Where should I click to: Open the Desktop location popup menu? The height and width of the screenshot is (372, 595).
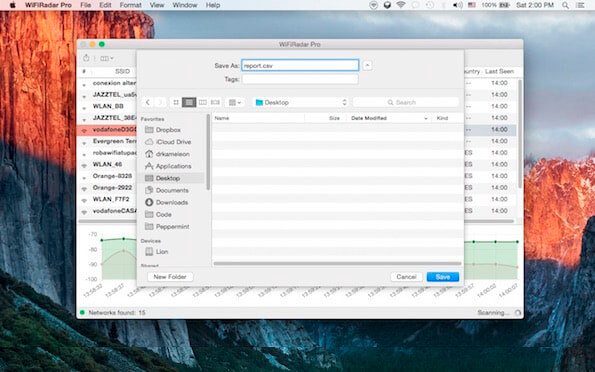(x=301, y=102)
